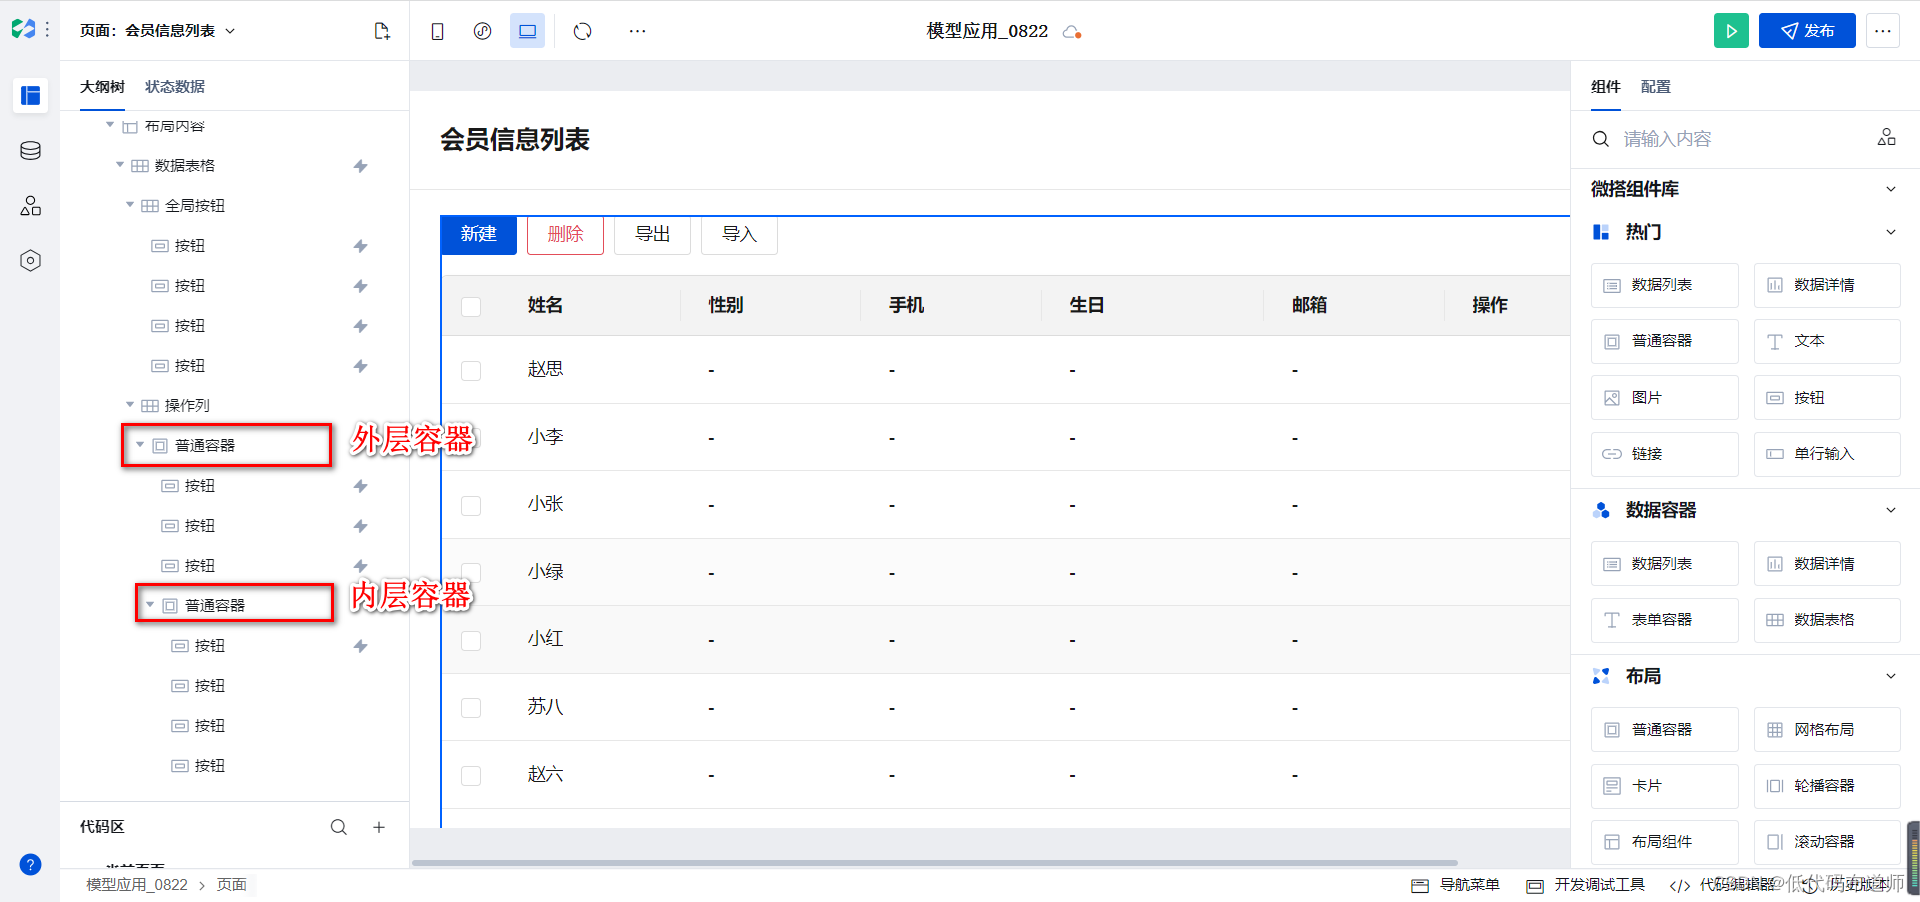Add the 图片 component from 热门
This screenshot has height=902, width=1920.
[x=1665, y=398]
